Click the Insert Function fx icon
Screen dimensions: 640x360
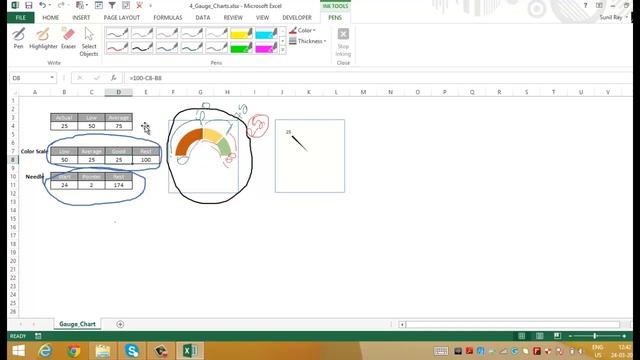[113, 78]
